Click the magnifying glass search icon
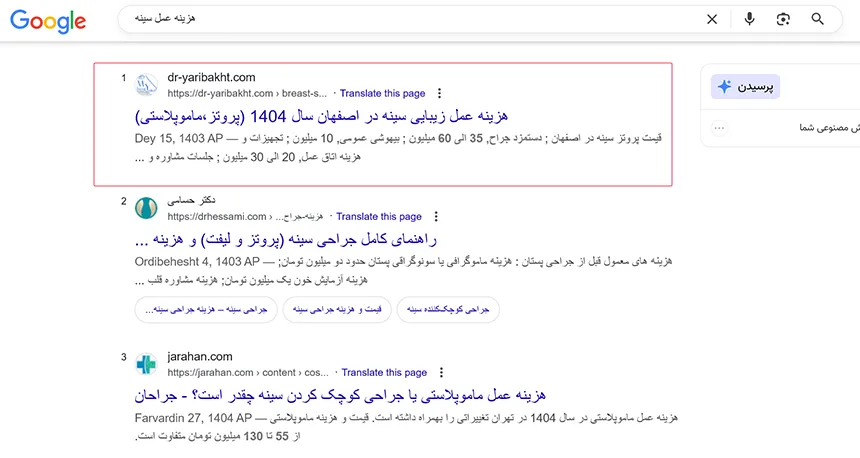 (818, 19)
